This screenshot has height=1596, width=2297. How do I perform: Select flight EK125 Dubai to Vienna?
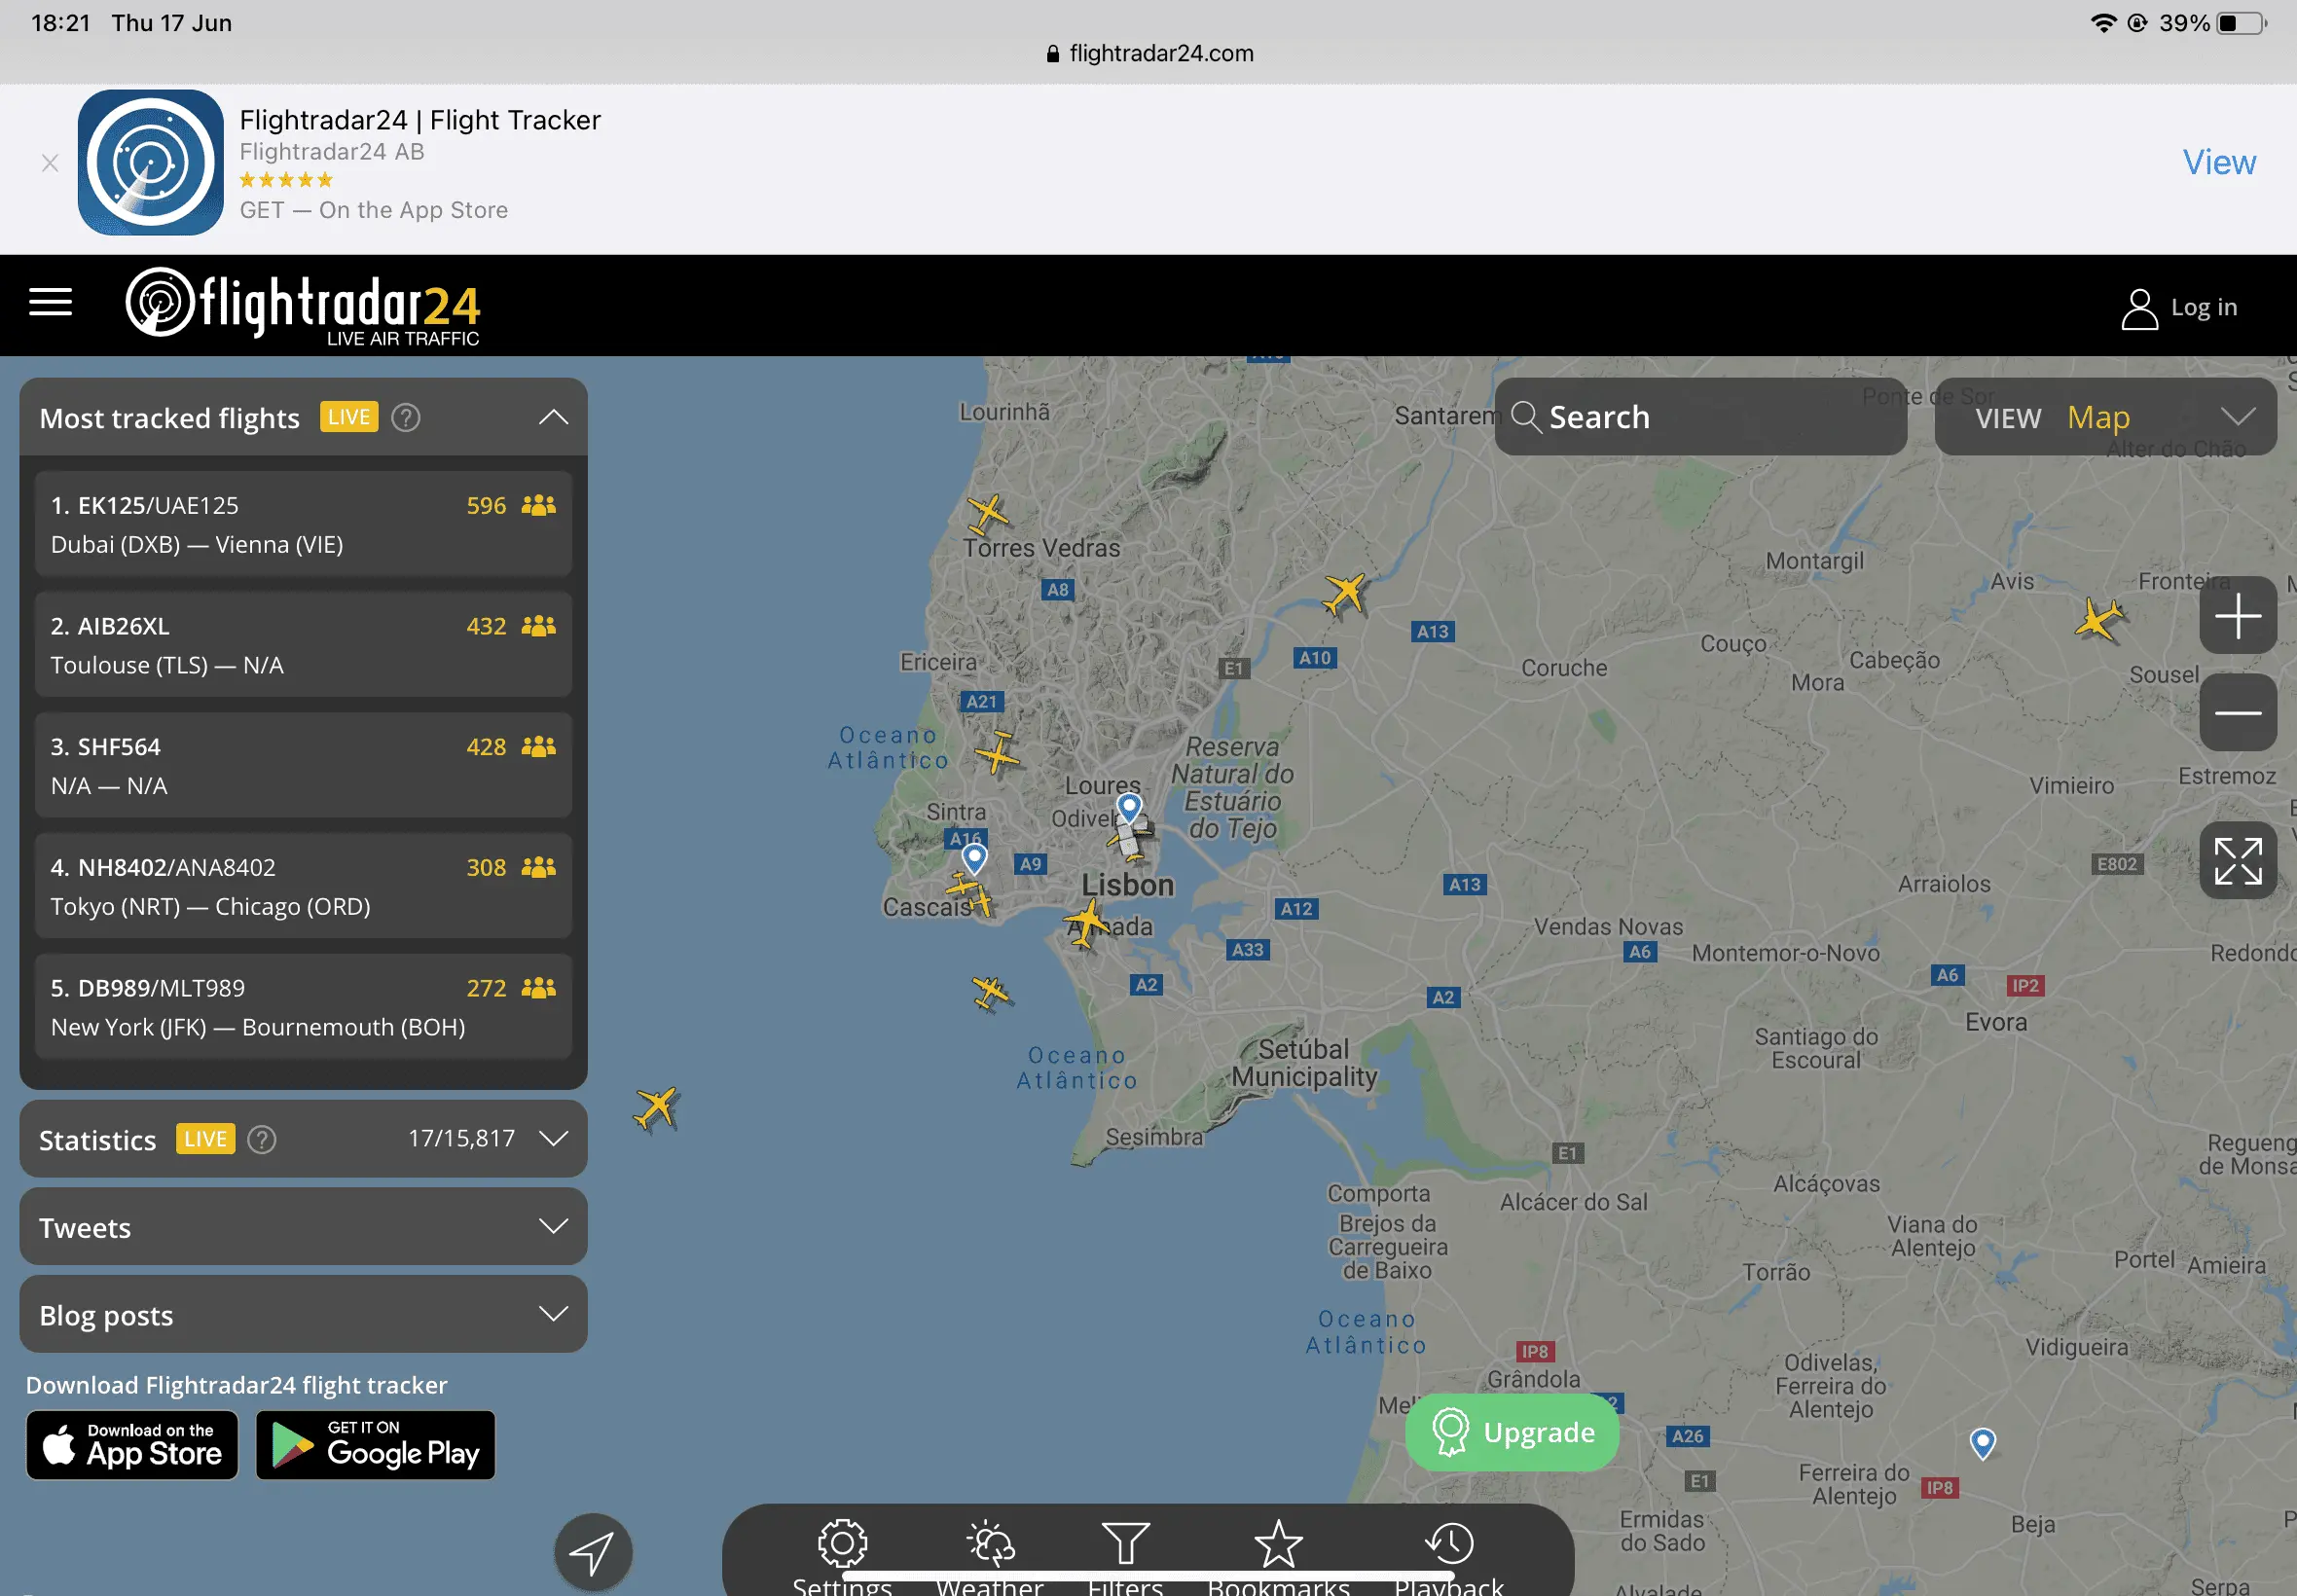click(x=303, y=524)
